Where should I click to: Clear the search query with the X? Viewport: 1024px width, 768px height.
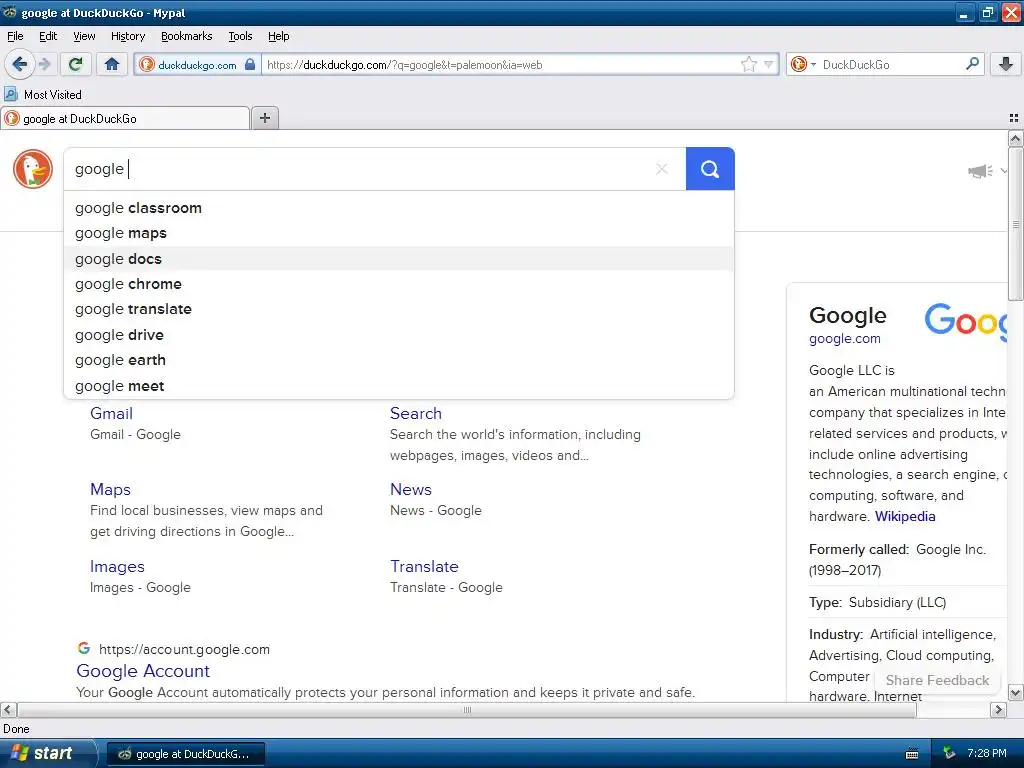(x=662, y=169)
